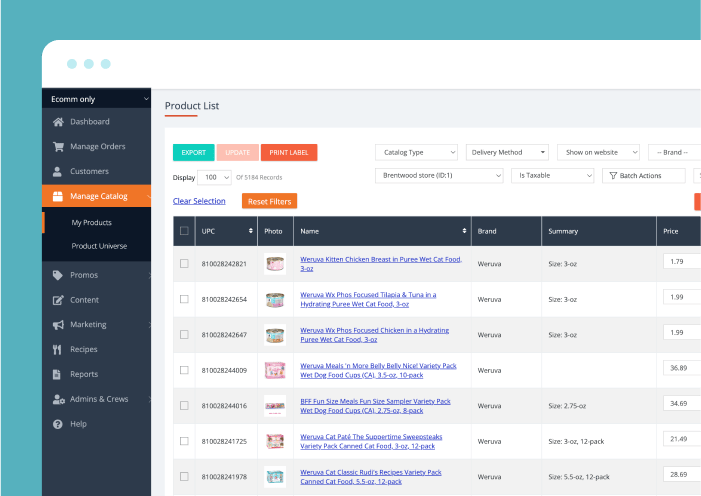Click Weruva Cat Classic Rudi's Recipes link
Screen dimensions: 701x496
click(371, 477)
